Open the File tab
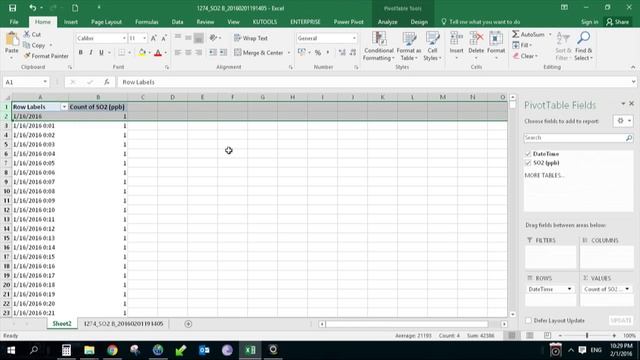Image resolution: width=640 pixels, height=360 pixels. click(14, 22)
